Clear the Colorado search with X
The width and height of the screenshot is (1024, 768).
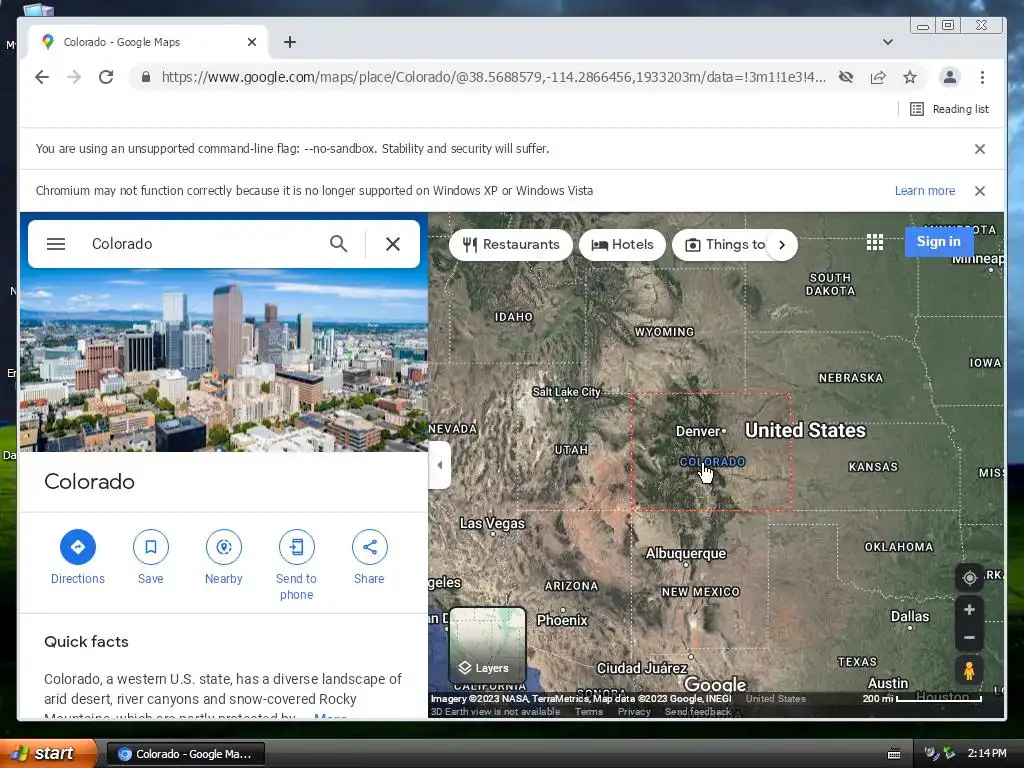pos(392,244)
